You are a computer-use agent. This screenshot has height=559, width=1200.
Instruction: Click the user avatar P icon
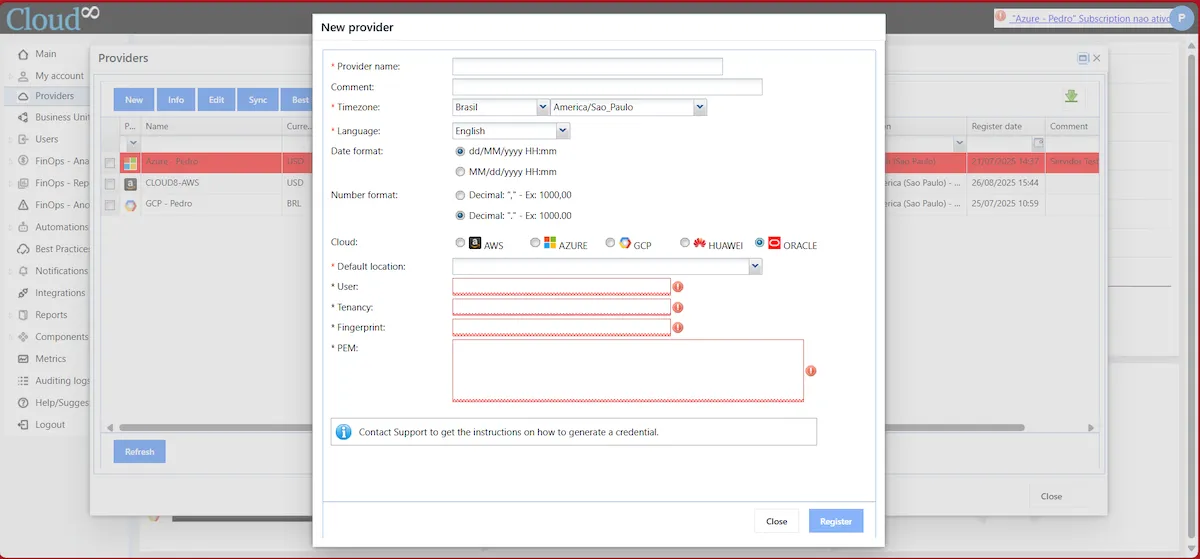1182,19
